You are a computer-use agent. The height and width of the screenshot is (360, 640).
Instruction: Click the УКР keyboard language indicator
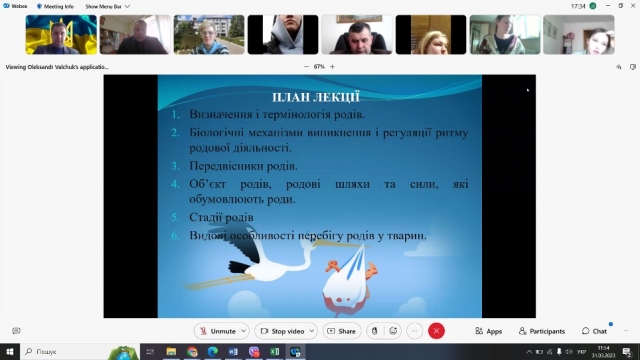pyautogui.click(x=582, y=351)
